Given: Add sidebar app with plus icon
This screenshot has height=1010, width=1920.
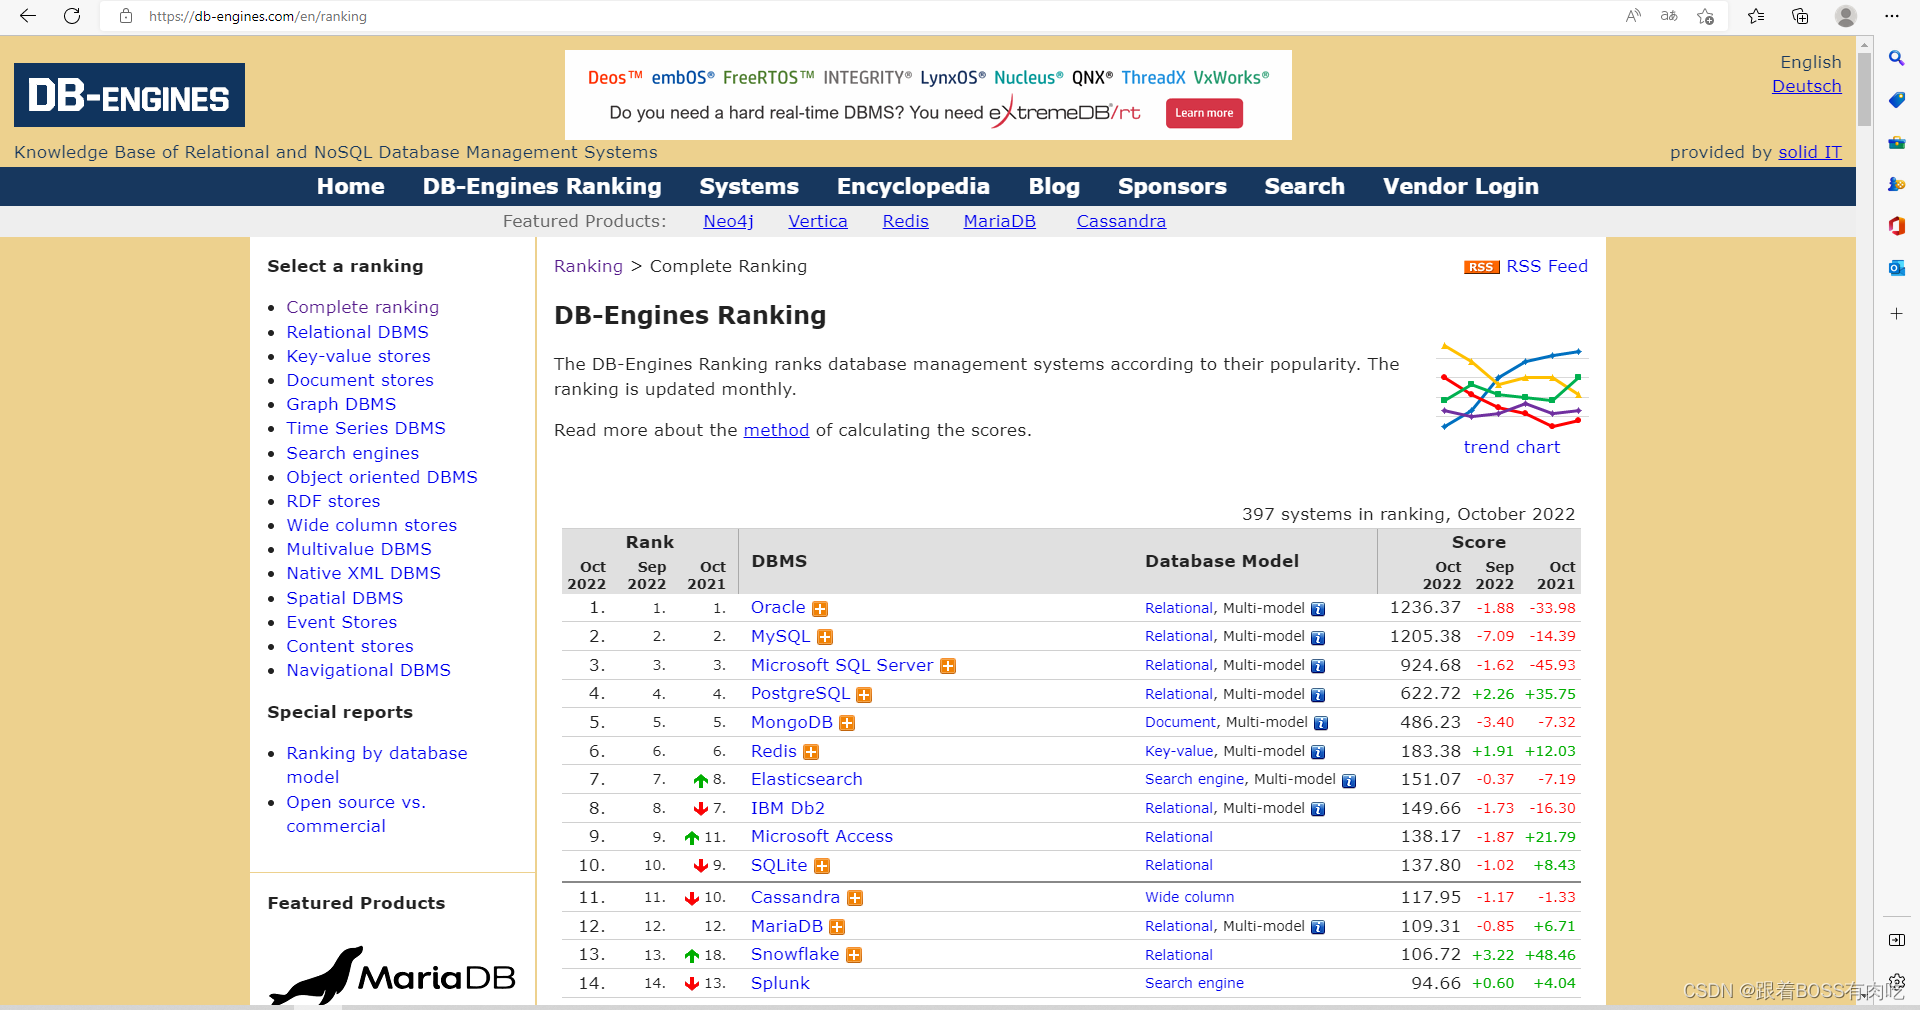Looking at the screenshot, I should coord(1896,314).
